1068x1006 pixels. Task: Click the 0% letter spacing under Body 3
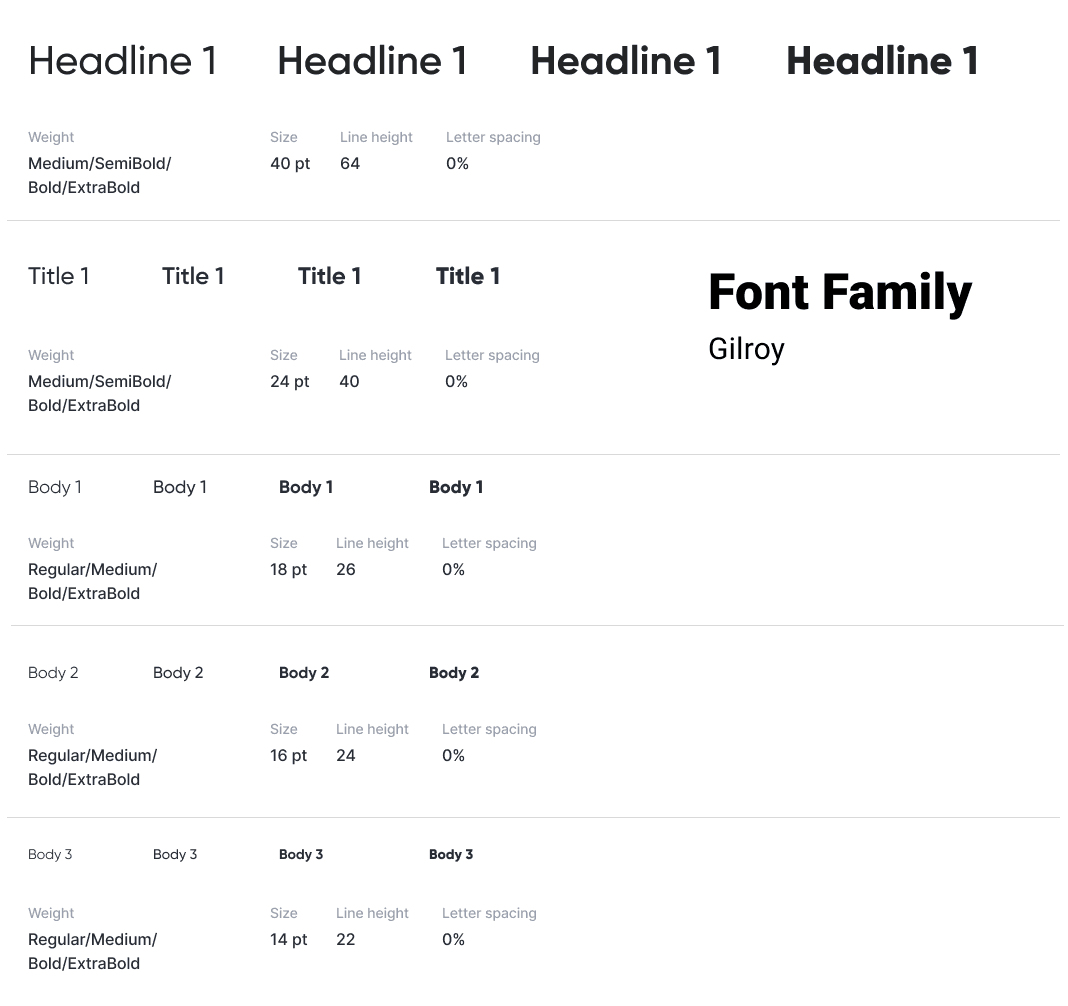click(x=453, y=939)
